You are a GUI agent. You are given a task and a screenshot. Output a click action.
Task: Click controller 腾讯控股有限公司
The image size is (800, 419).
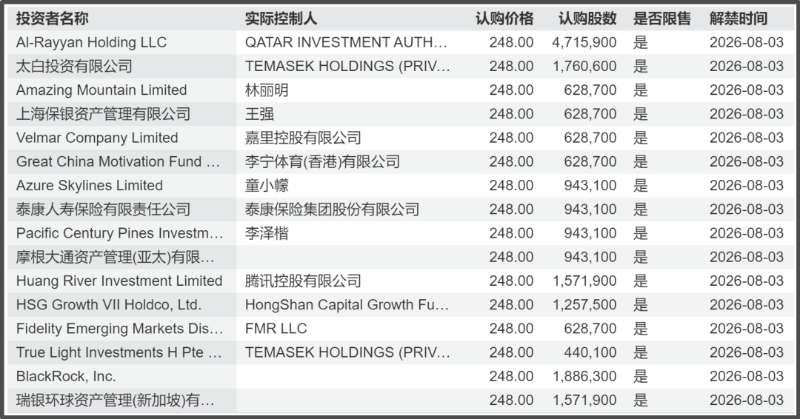(303, 281)
